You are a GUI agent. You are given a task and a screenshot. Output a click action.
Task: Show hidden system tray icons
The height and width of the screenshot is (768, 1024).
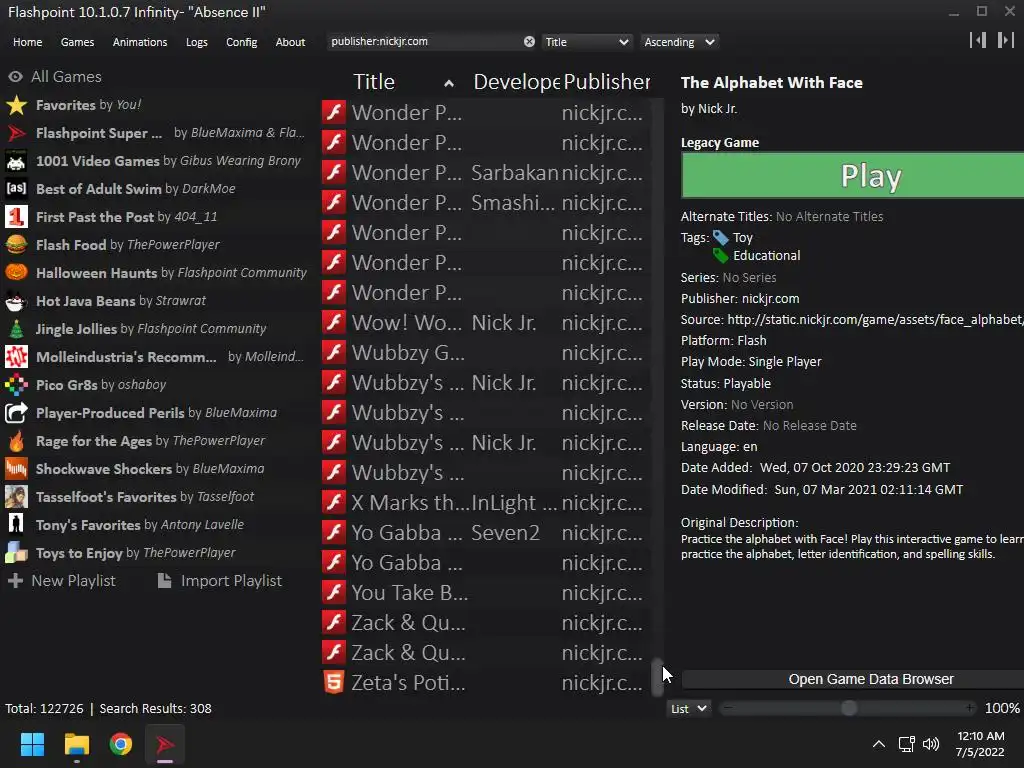[x=879, y=744]
